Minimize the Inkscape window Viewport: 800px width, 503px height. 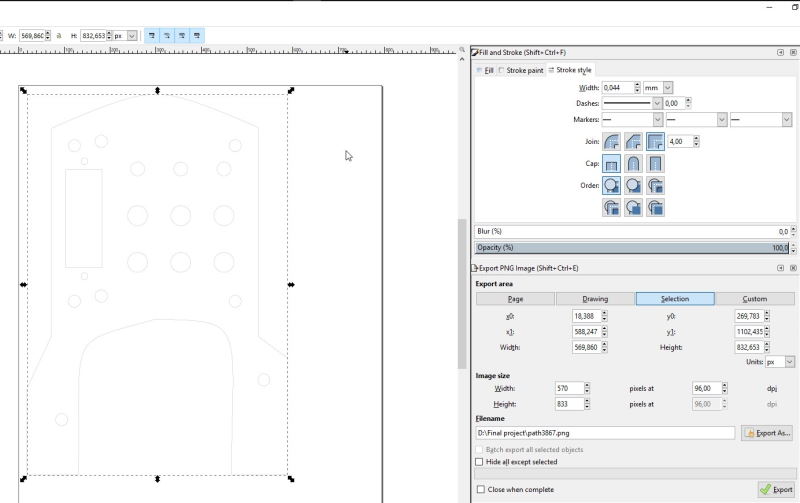click(x=769, y=7)
